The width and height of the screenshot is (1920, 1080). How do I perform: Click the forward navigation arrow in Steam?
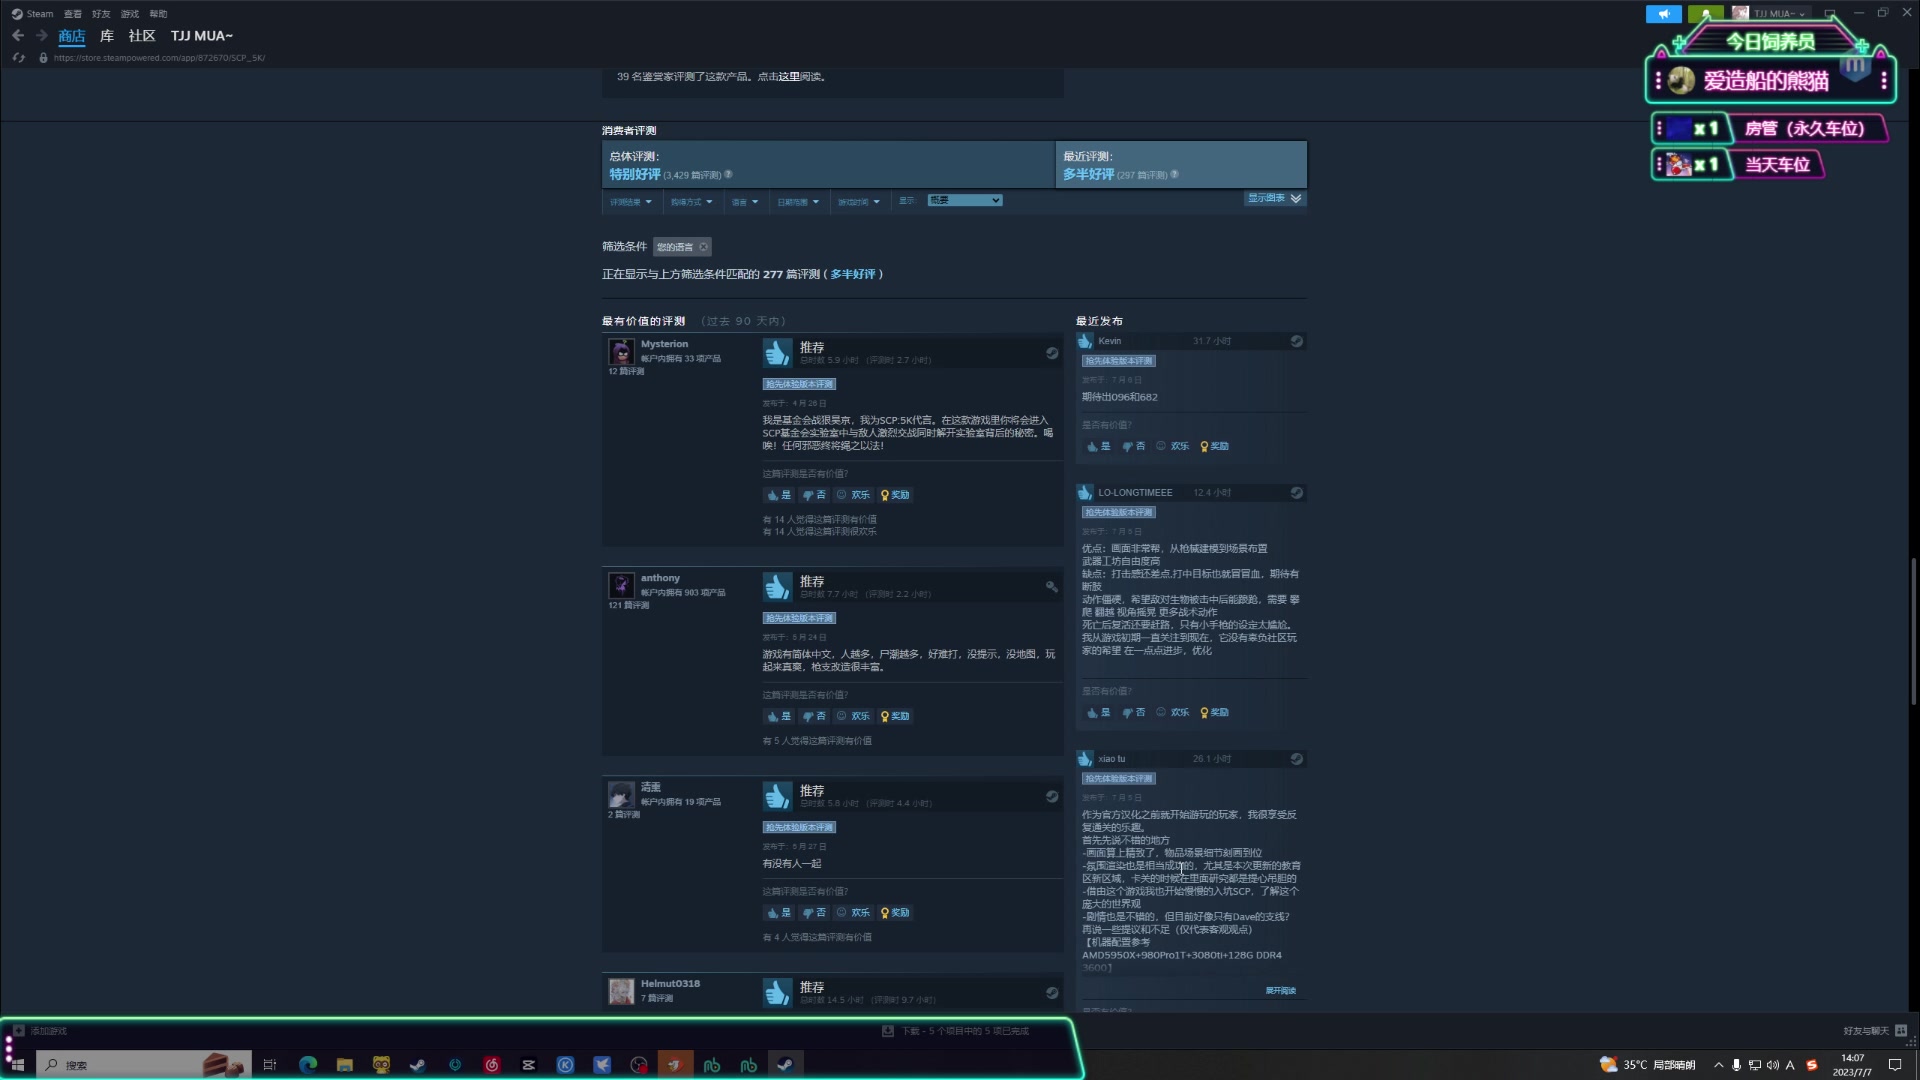click(x=42, y=36)
